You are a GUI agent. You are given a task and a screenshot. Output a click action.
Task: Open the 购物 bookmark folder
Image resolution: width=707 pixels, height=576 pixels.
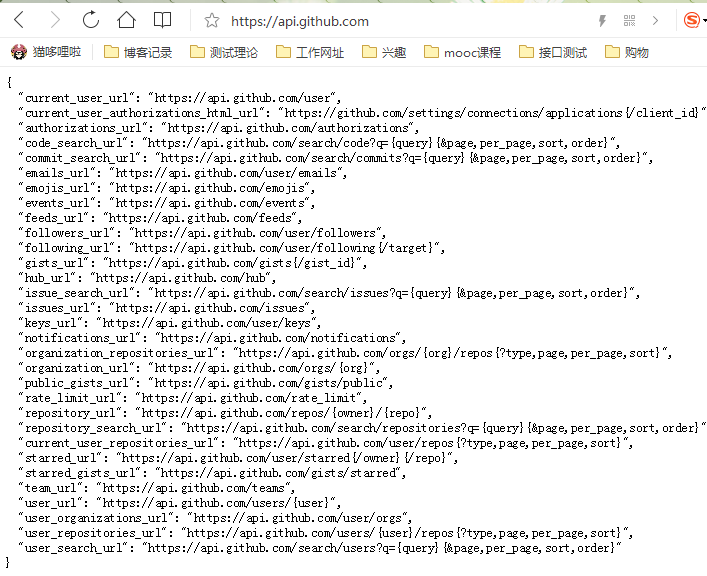[626, 52]
